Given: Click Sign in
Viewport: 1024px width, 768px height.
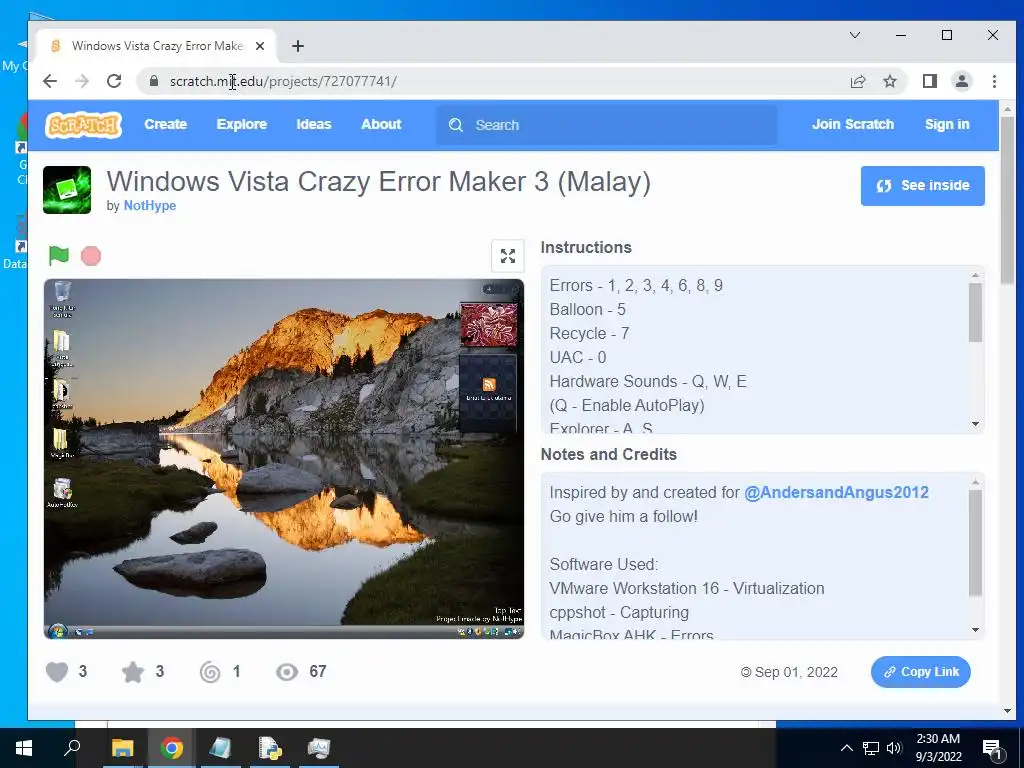Looking at the screenshot, I should tap(947, 125).
